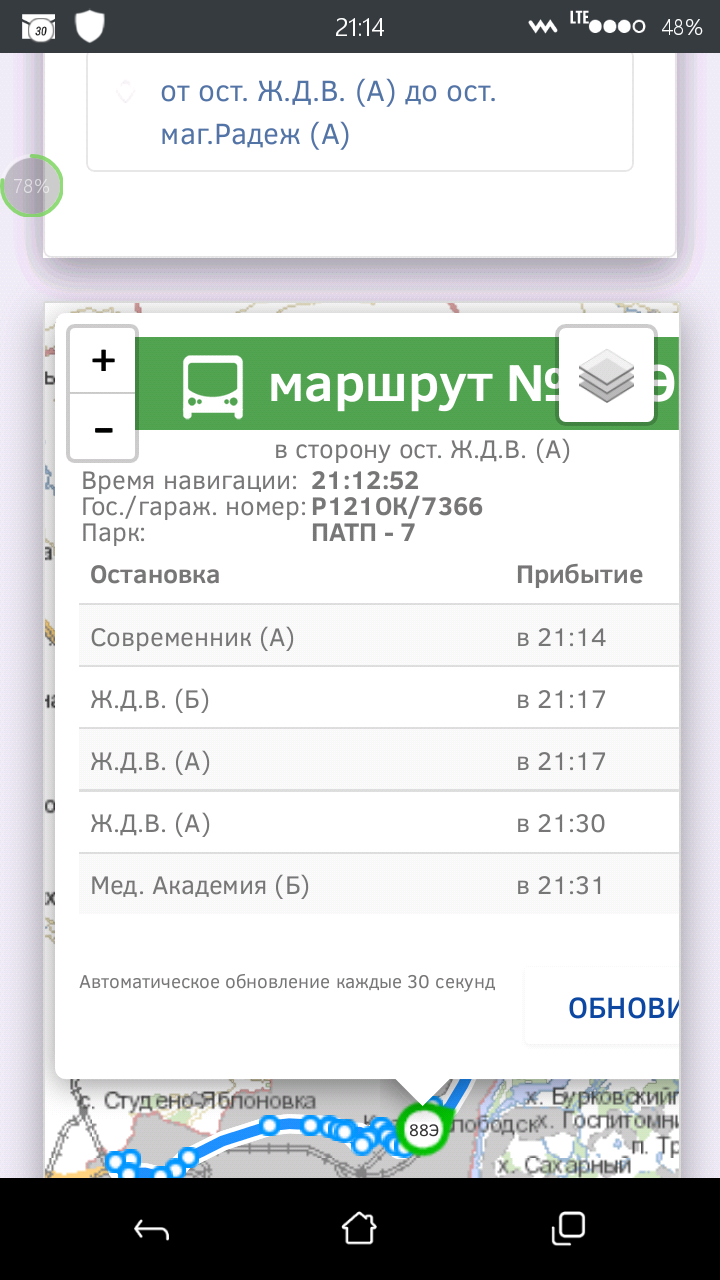
Task: Tap the Студено-Яблоновка map label
Action: pos(197,1100)
